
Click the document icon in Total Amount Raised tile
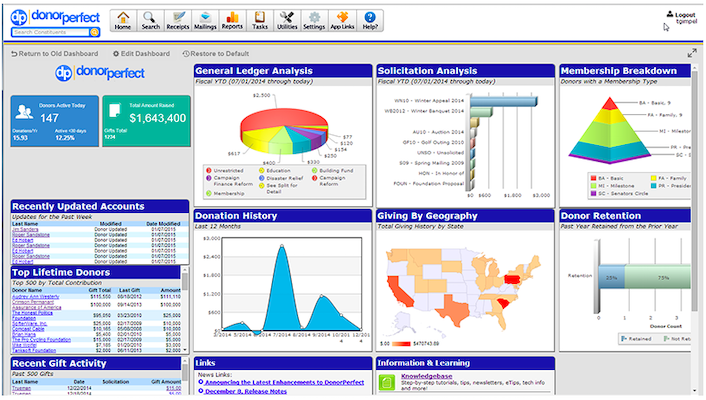click(115, 110)
